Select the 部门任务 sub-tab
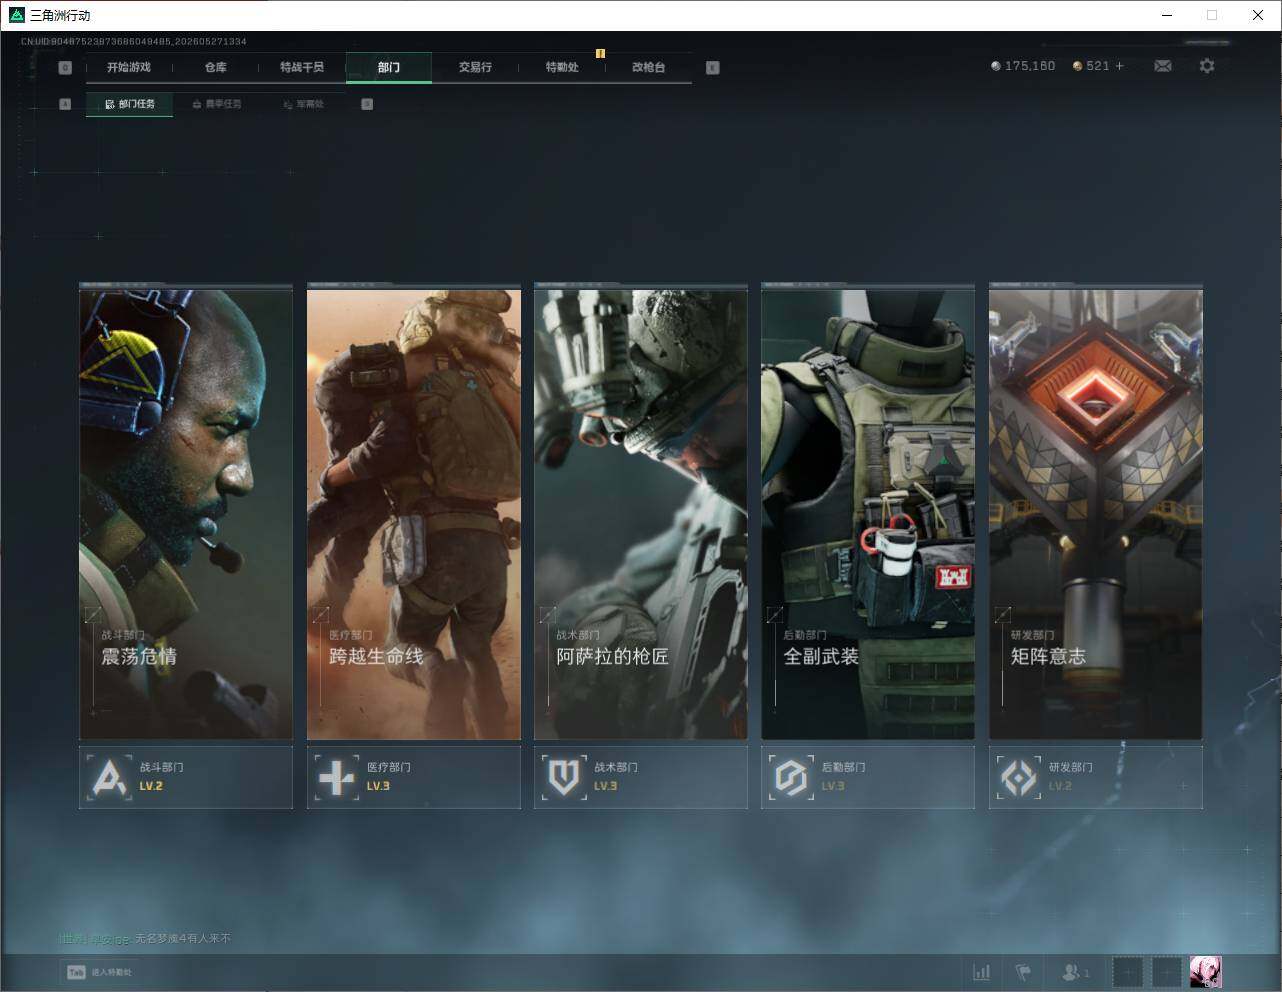 pyautogui.click(x=129, y=104)
